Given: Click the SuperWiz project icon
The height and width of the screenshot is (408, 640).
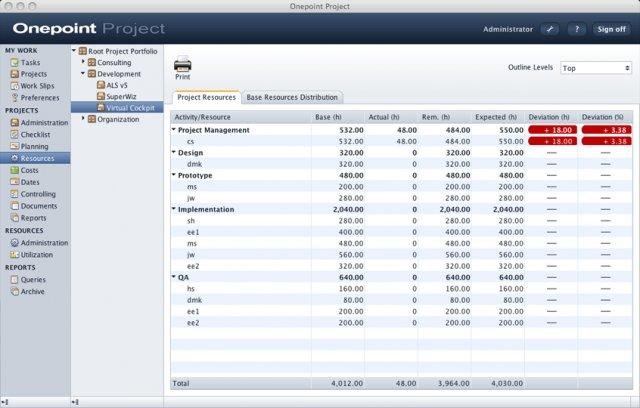Looking at the screenshot, I should [x=101, y=97].
